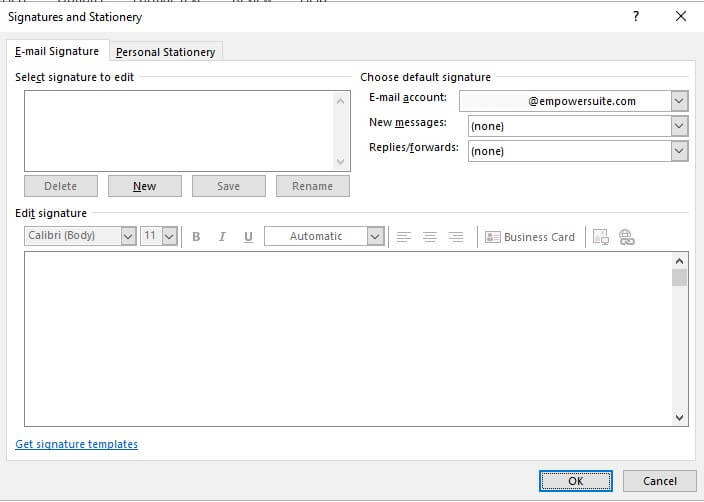Open the Replies/forwards signature dropdown
The image size is (704, 502).
pos(680,151)
